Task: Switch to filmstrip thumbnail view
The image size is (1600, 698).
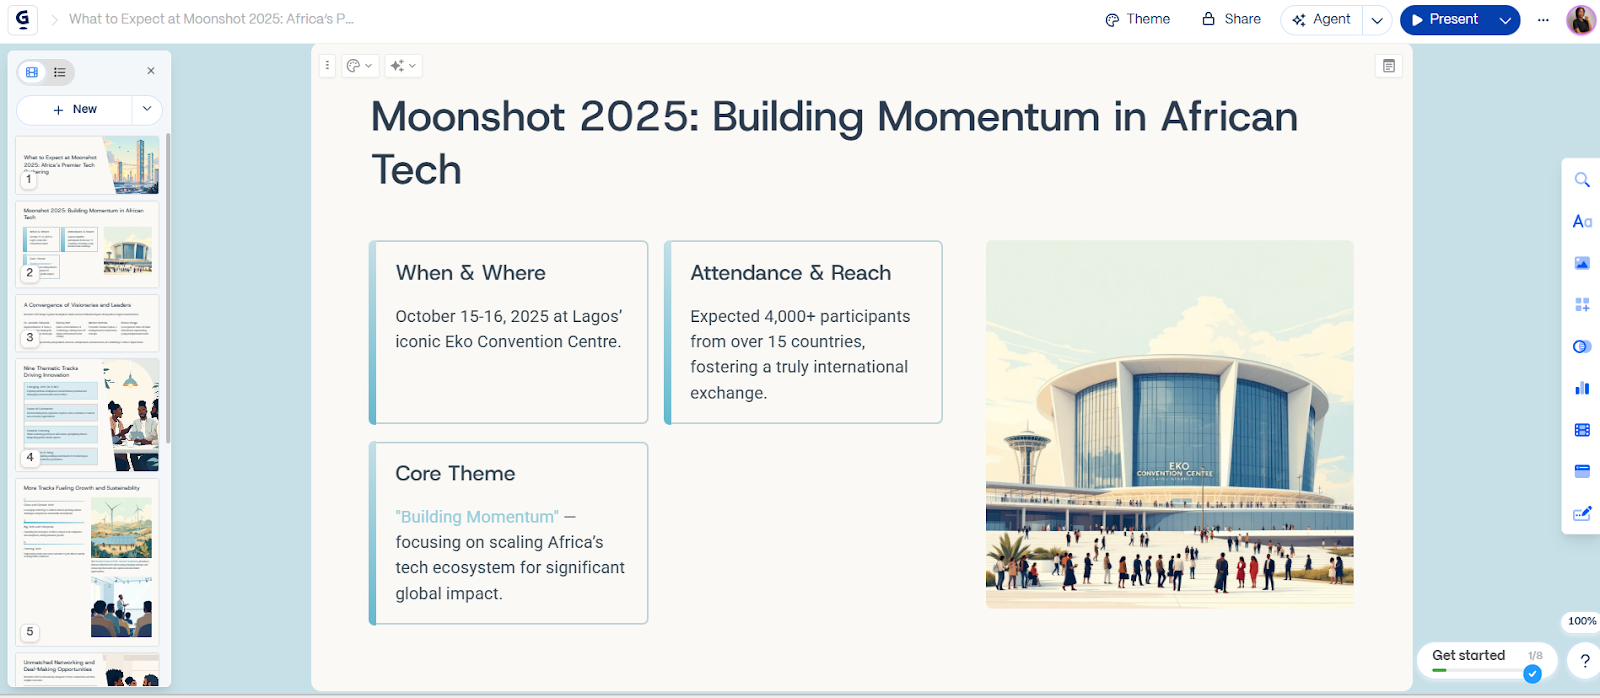Action: 32,72
